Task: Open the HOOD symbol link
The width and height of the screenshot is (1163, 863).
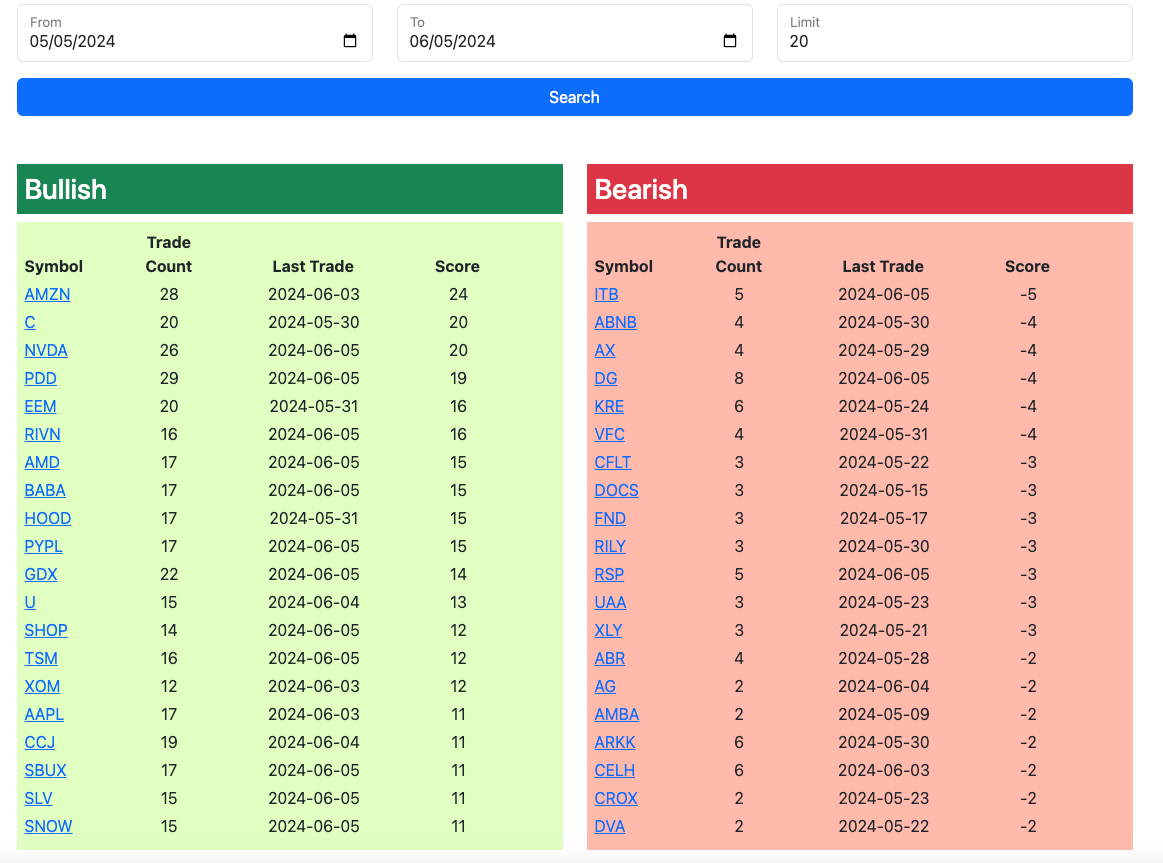Action: click(x=47, y=518)
